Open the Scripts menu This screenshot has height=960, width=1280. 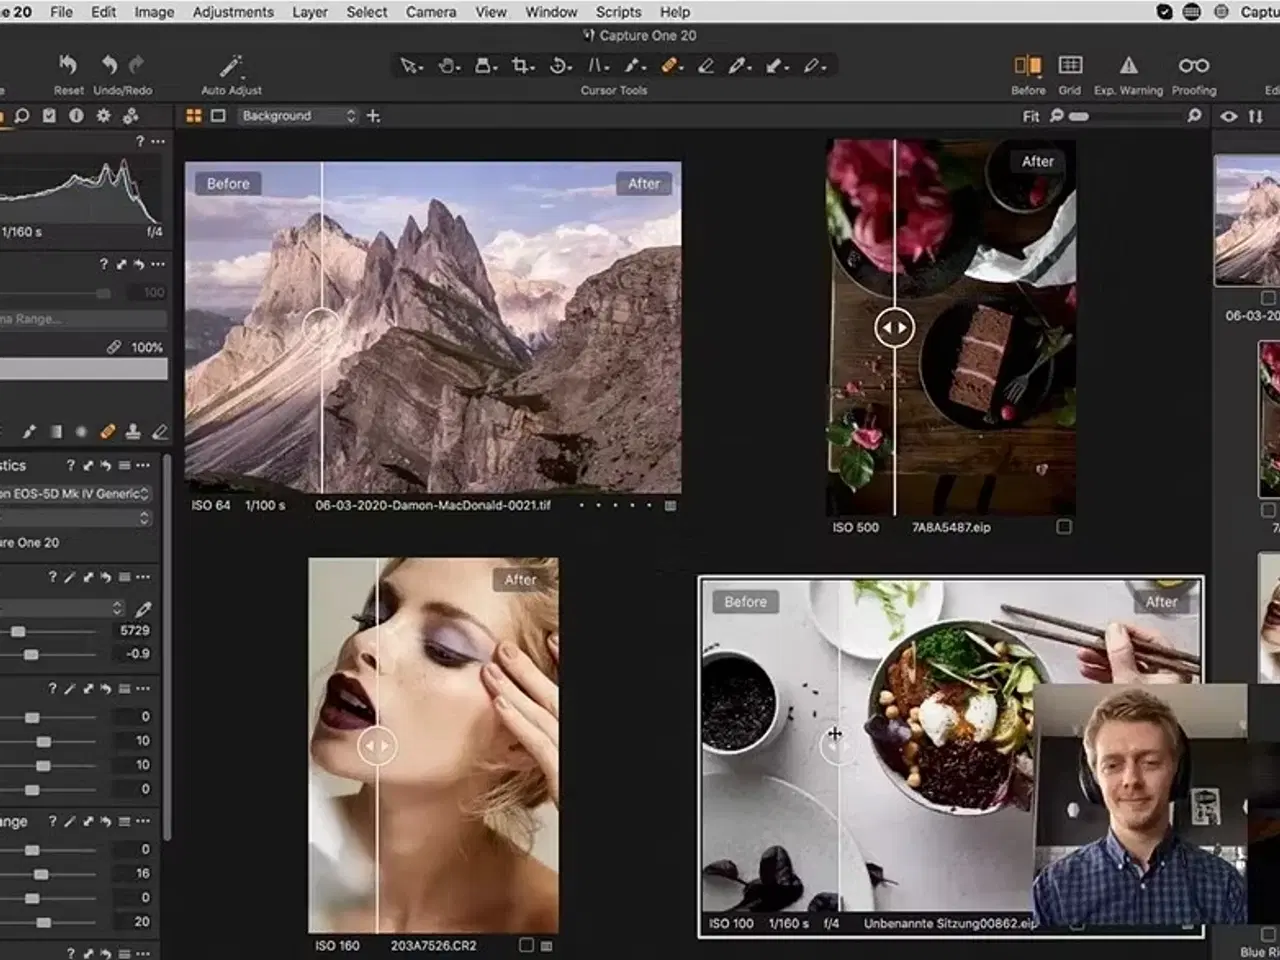(618, 12)
